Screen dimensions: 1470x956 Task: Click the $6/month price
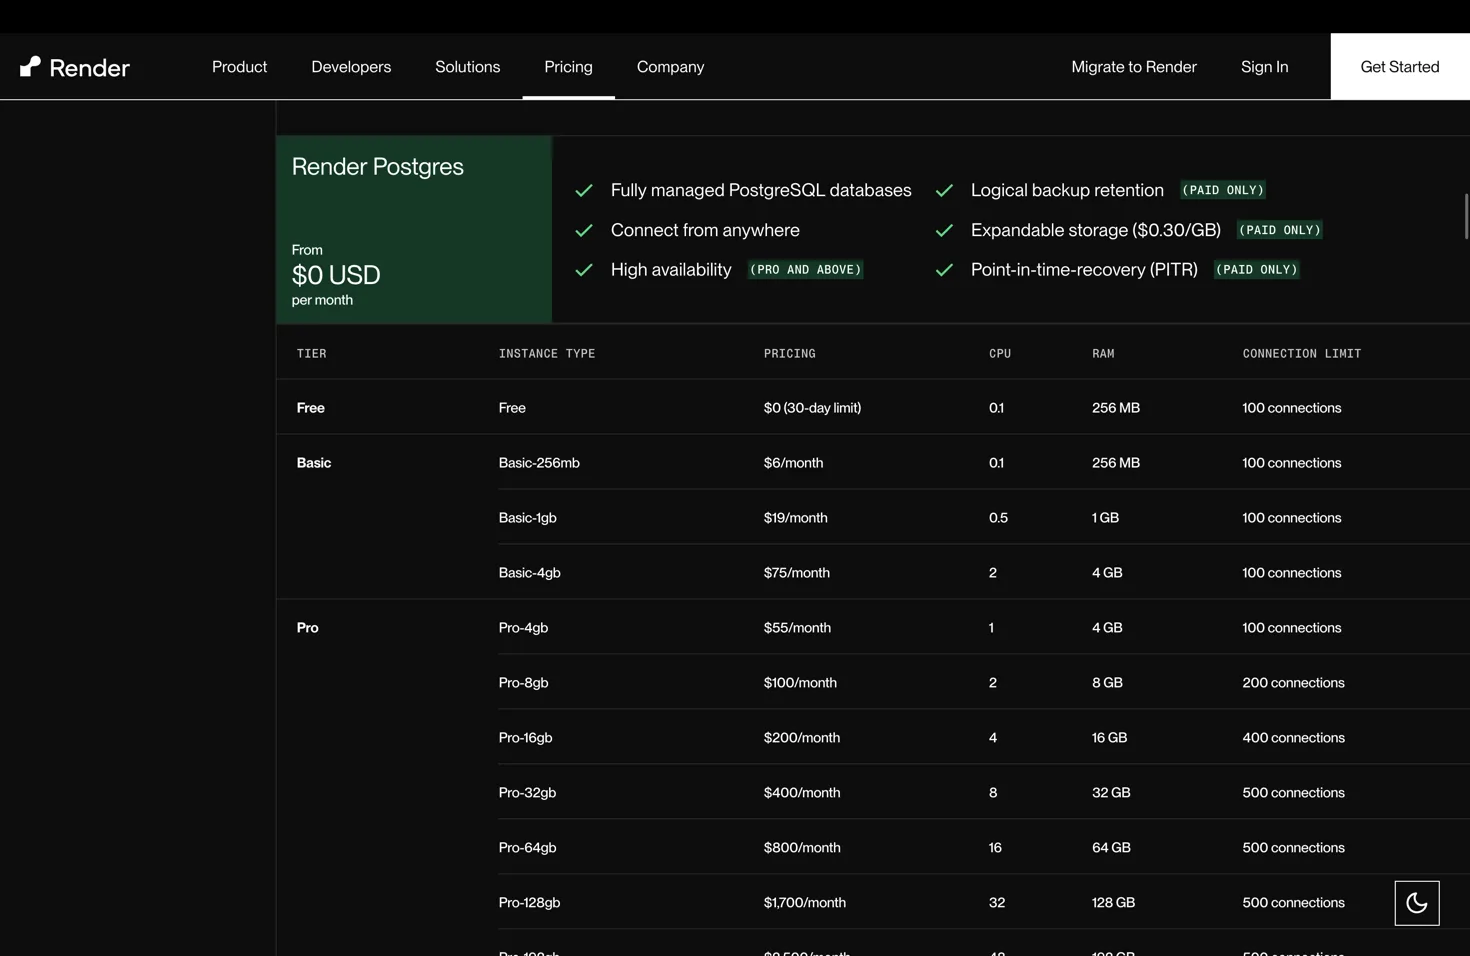pyautogui.click(x=793, y=463)
